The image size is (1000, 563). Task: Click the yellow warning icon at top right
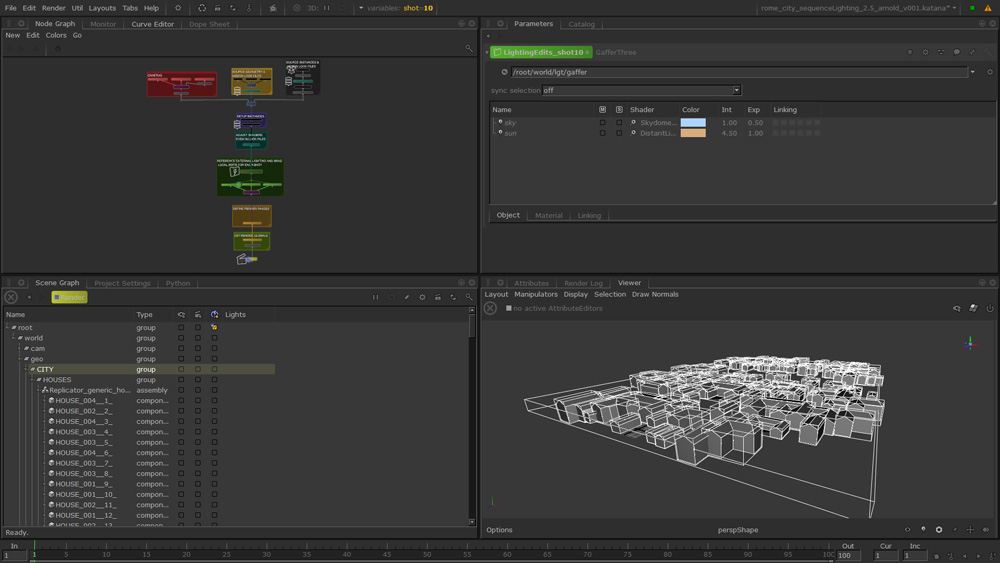(988, 8)
